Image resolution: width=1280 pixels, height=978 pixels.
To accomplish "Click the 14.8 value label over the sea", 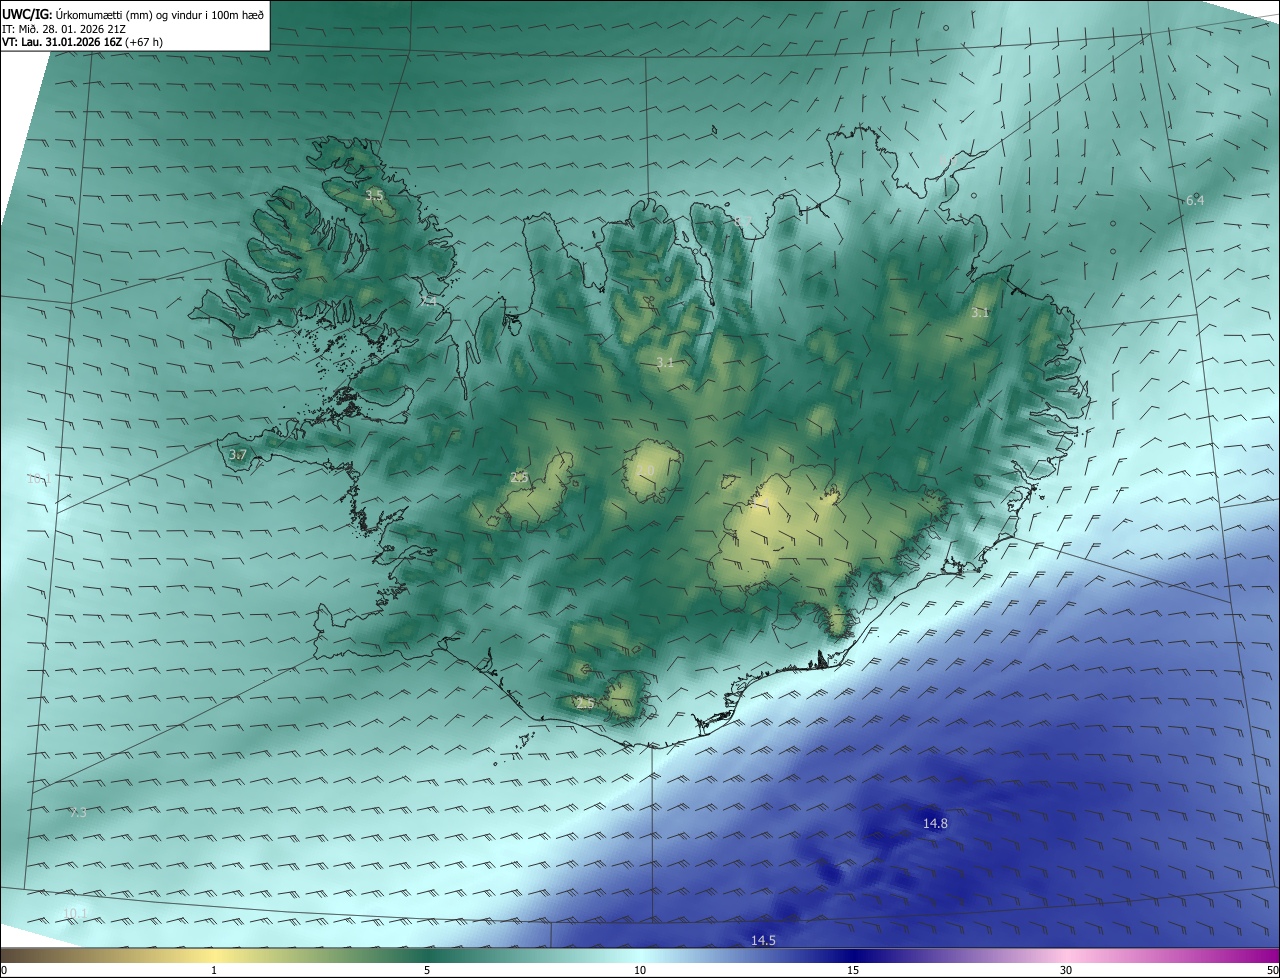I will [935, 823].
